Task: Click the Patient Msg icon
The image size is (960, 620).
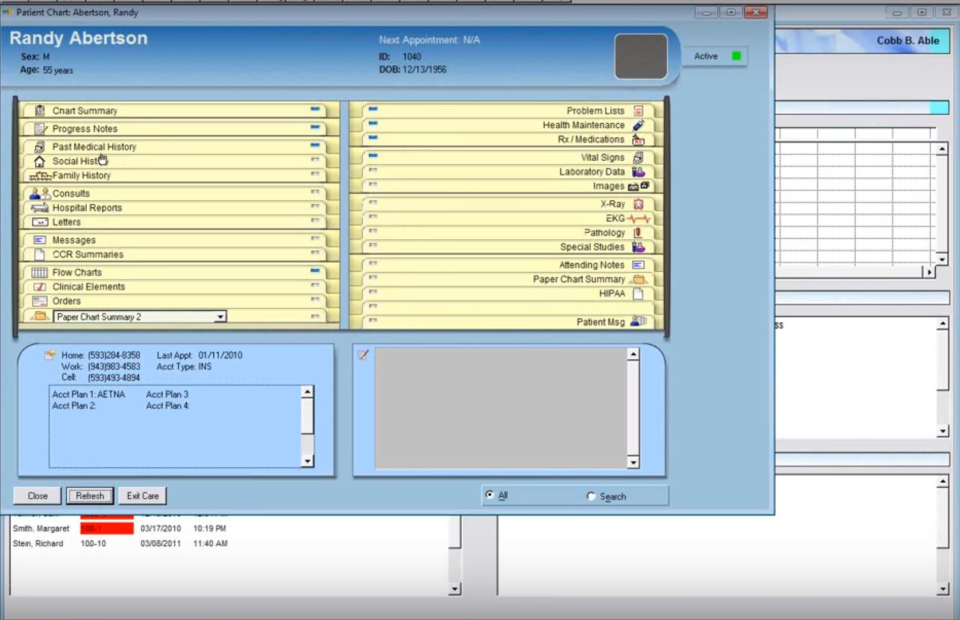Action: point(639,322)
